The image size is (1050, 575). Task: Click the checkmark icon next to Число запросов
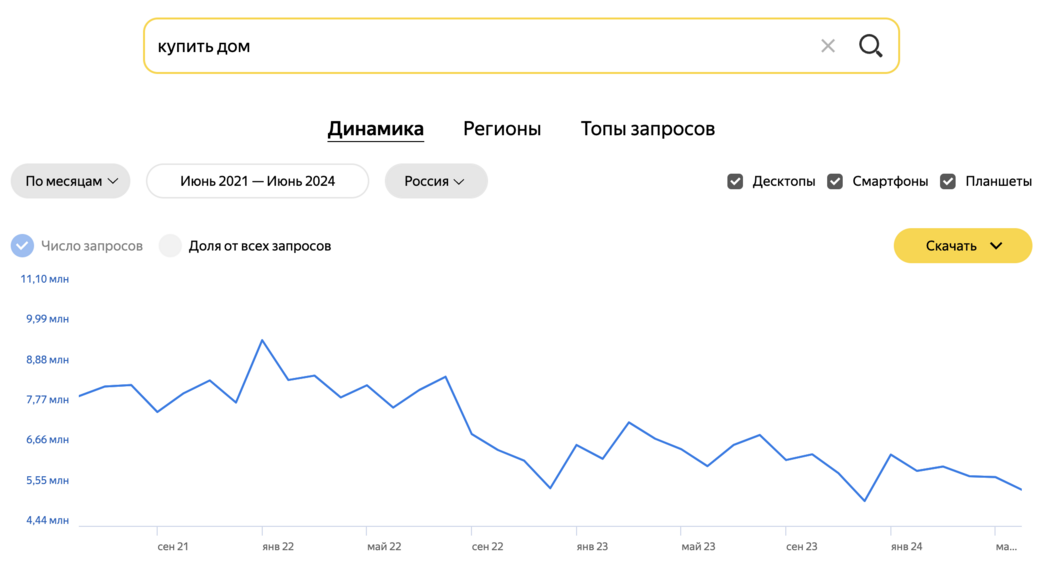point(22,246)
